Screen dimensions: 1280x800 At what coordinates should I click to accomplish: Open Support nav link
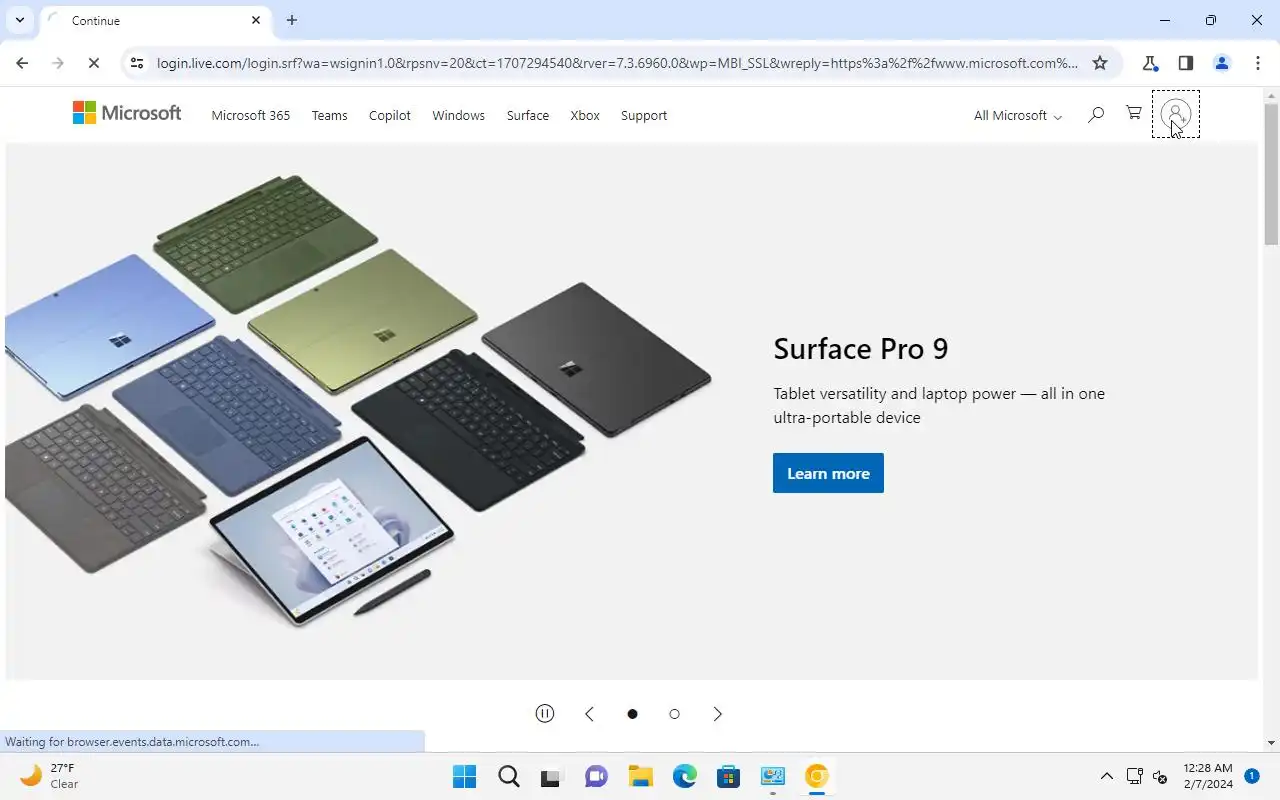pos(644,115)
